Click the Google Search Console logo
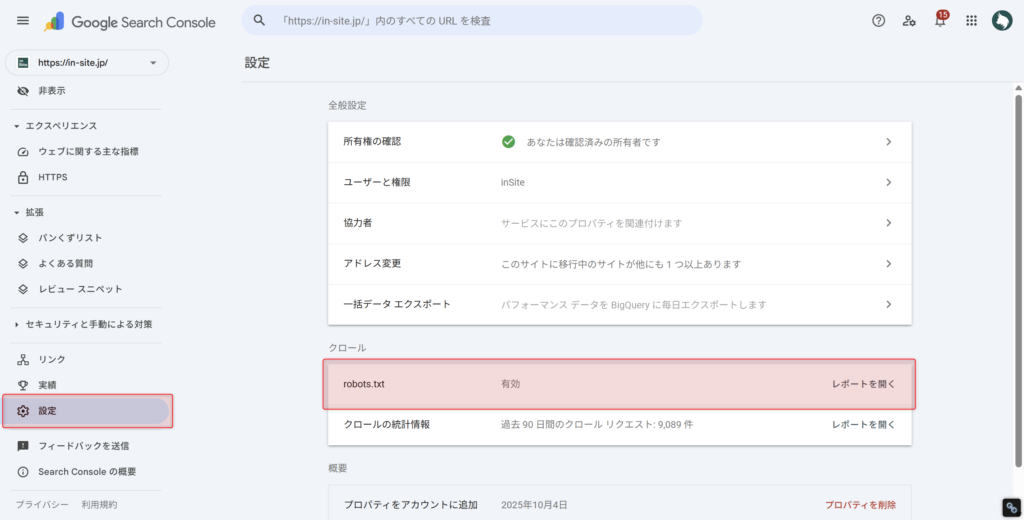 (x=129, y=22)
